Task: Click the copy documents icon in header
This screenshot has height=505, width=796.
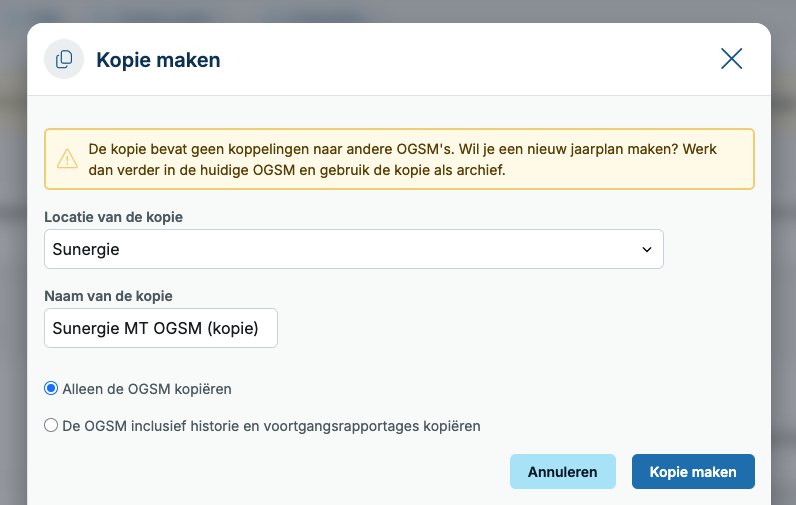Action: [64, 59]
